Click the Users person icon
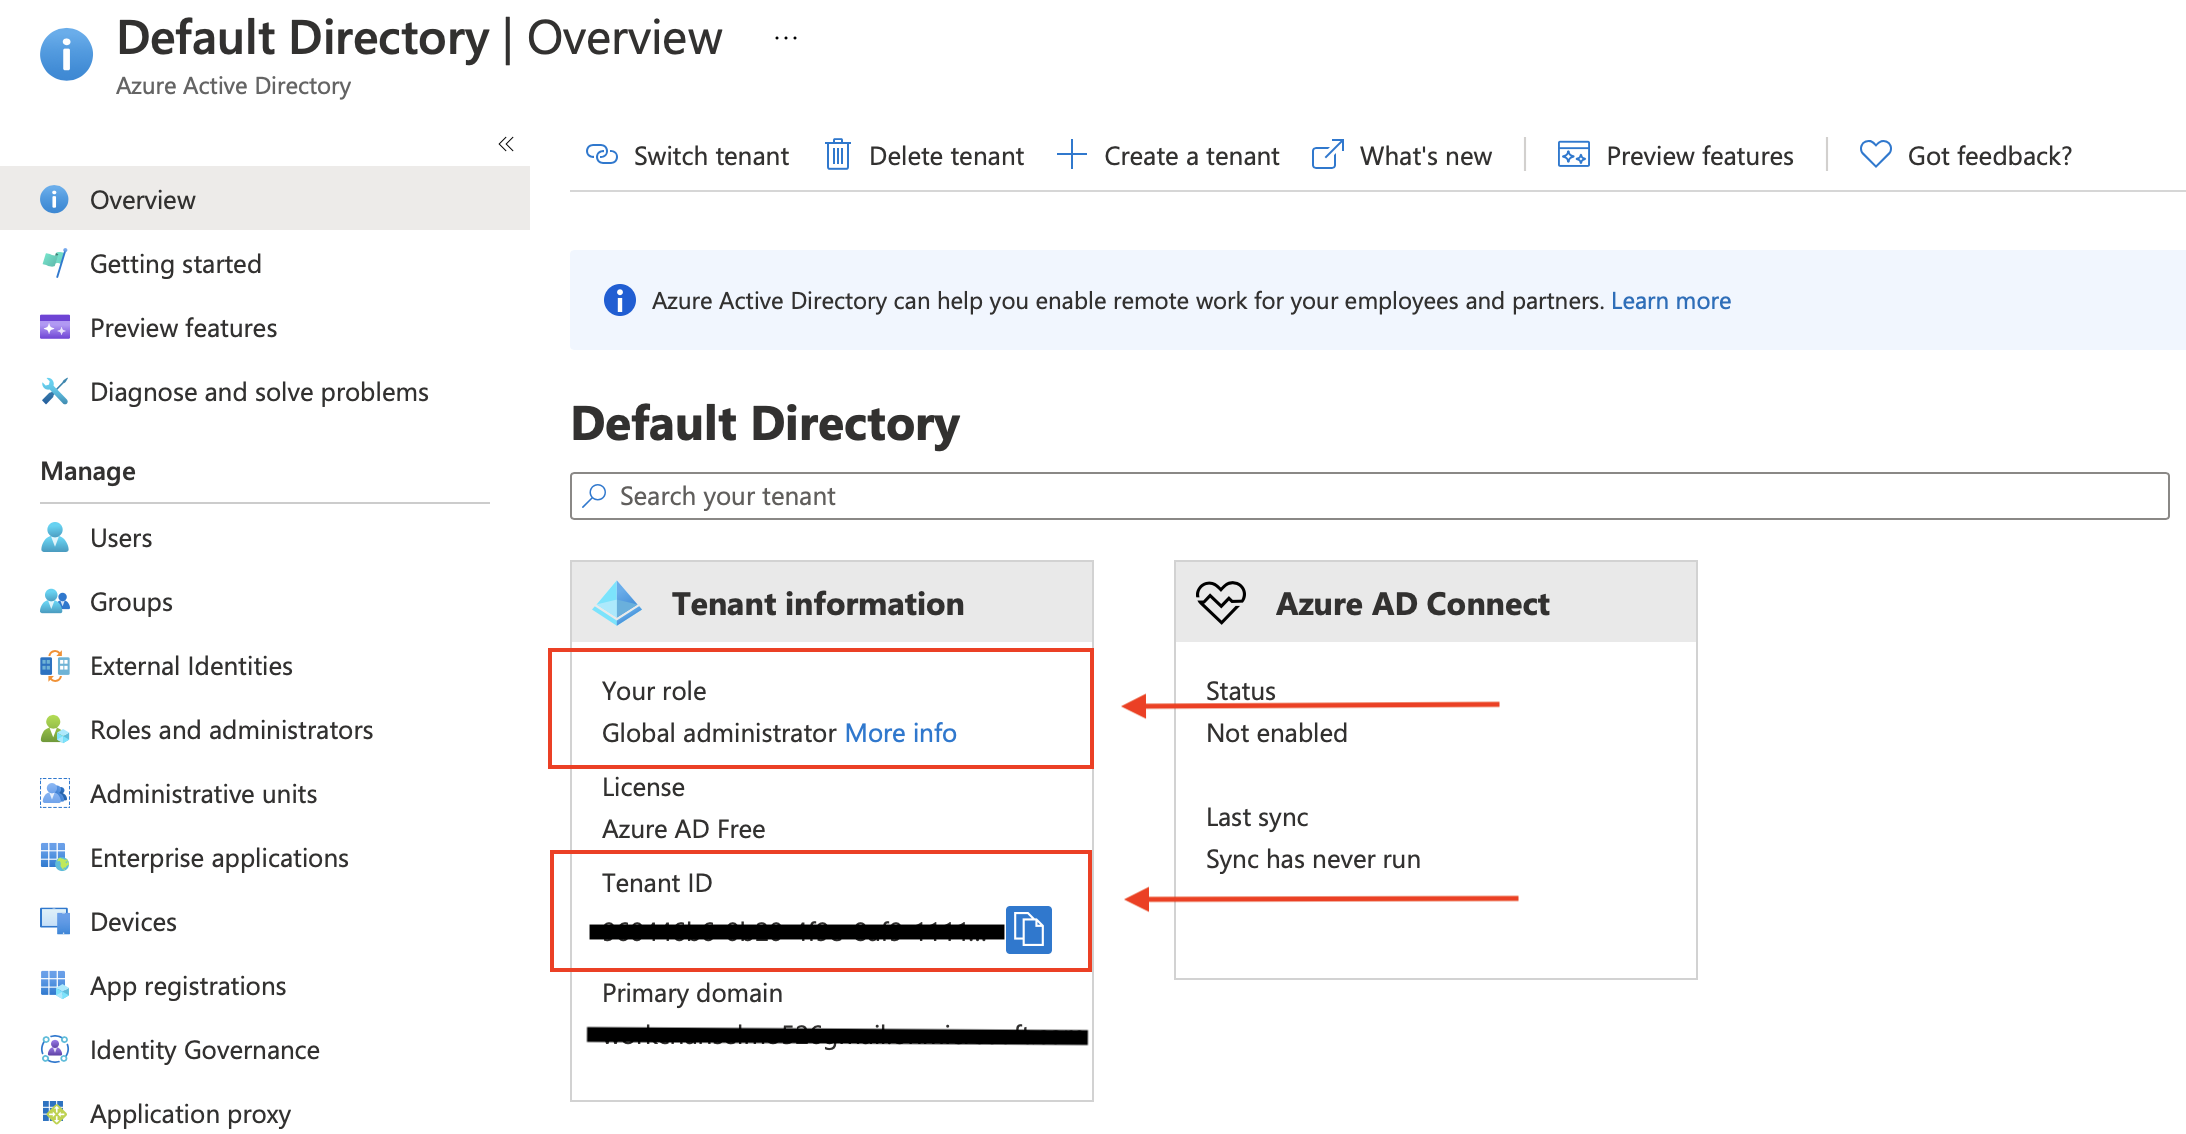 54,537
